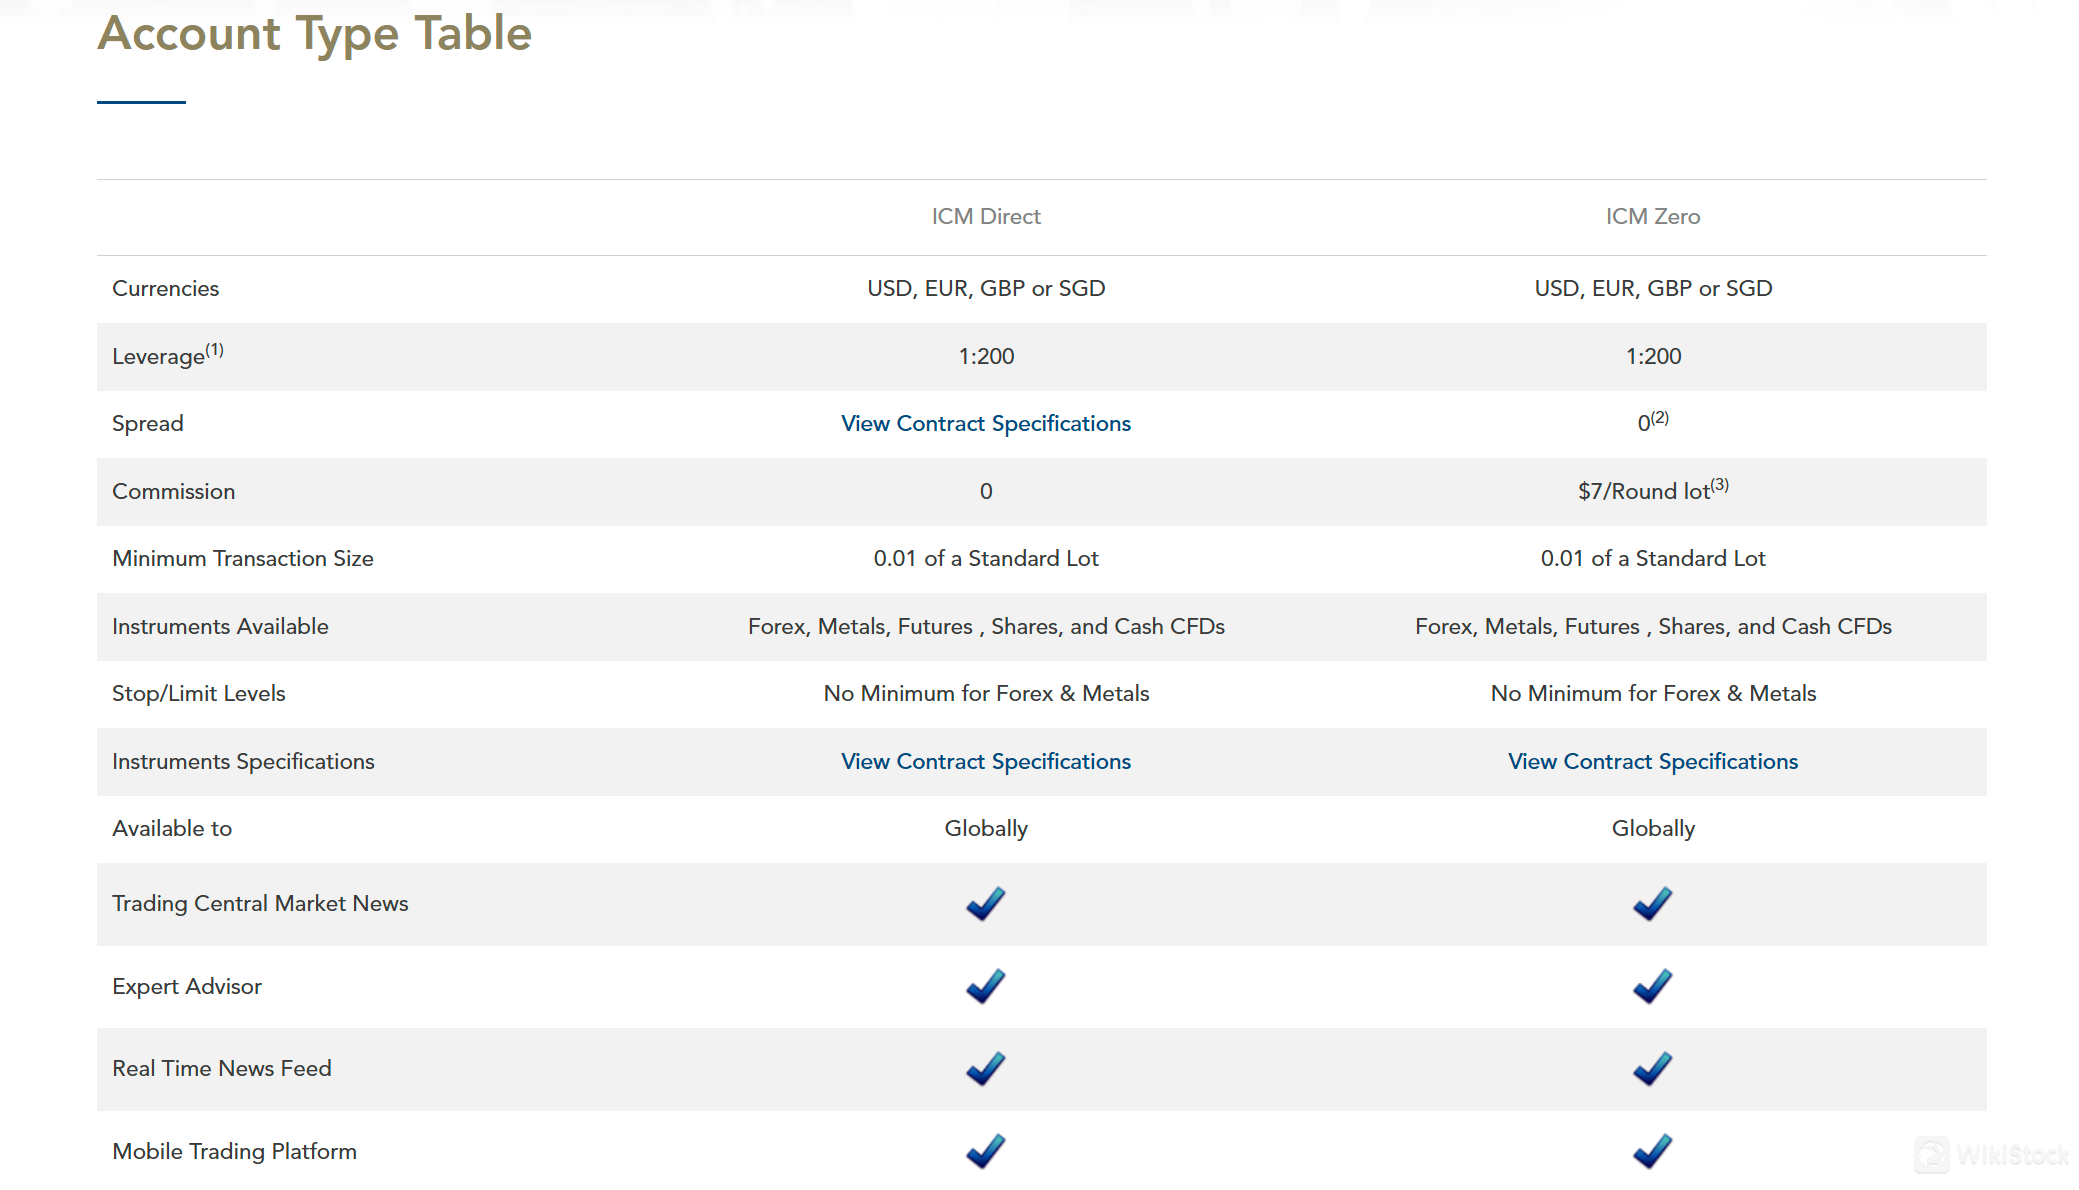Click the Account Type Table heading
The image size is (2079, 1190).
click(x=315, y=34)
